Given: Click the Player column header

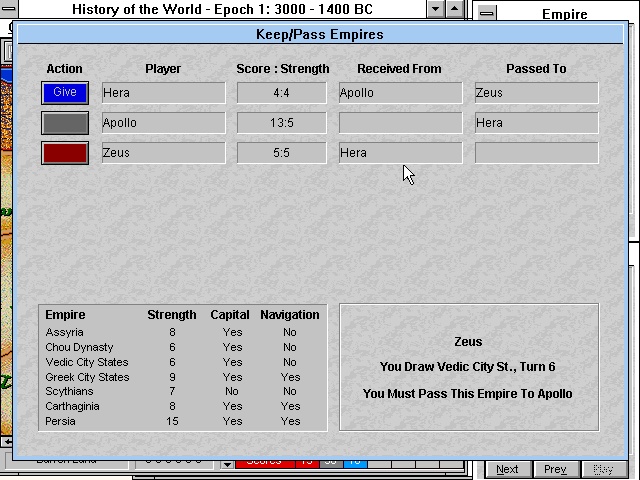Looking at the screenshot, I should pos(163,69).
